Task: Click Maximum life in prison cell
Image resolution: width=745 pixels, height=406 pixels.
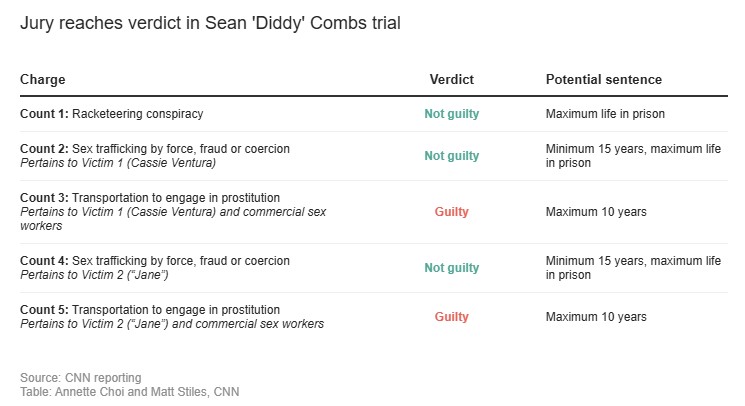Action: pos(605,114)
